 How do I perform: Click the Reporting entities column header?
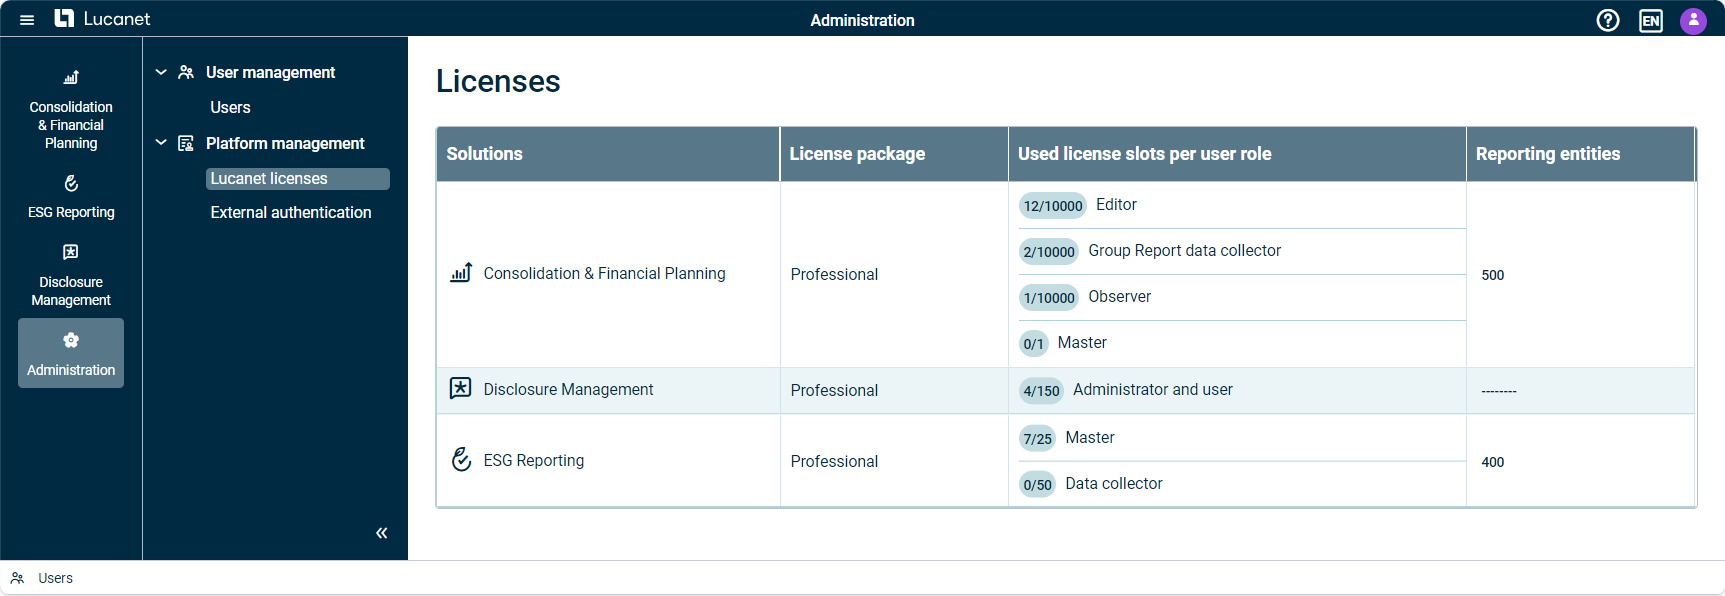(1580, 154)
